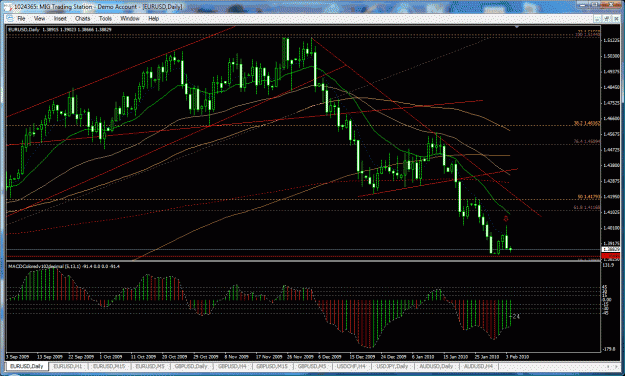Switch to the EURUSD,M15 chart tab

point(109,366)
